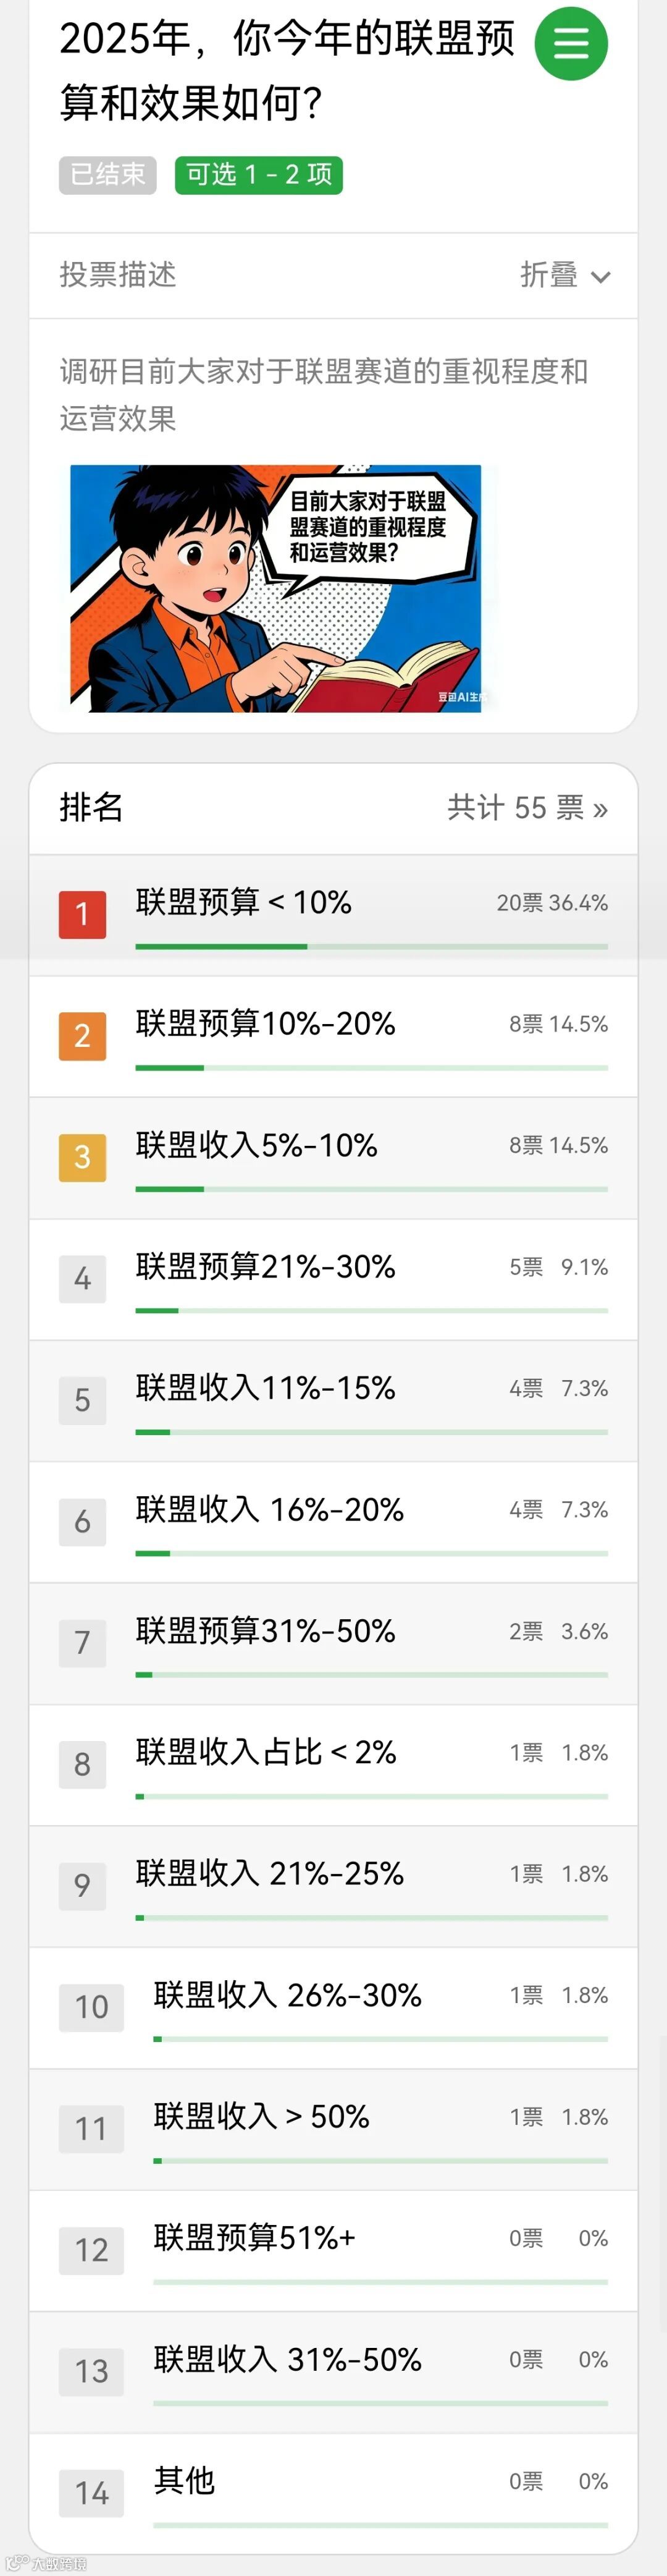Select the 已结束 status tag

click(107, 175)
